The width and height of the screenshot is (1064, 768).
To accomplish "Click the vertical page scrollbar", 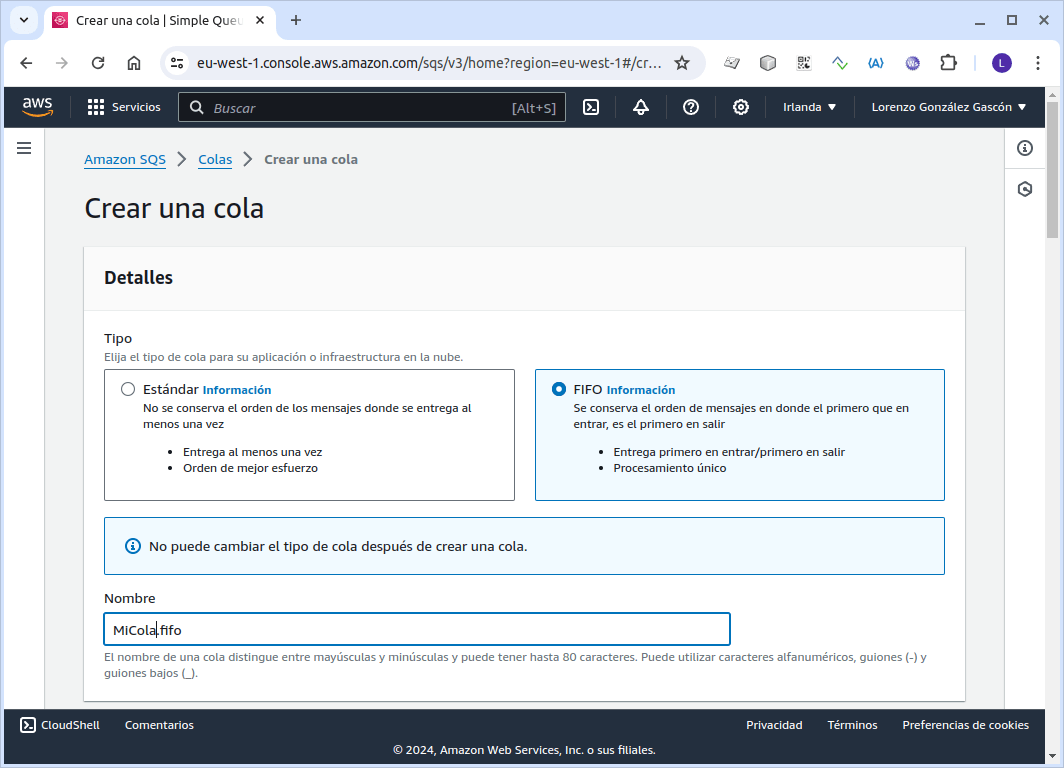I will coord(1052,170).
